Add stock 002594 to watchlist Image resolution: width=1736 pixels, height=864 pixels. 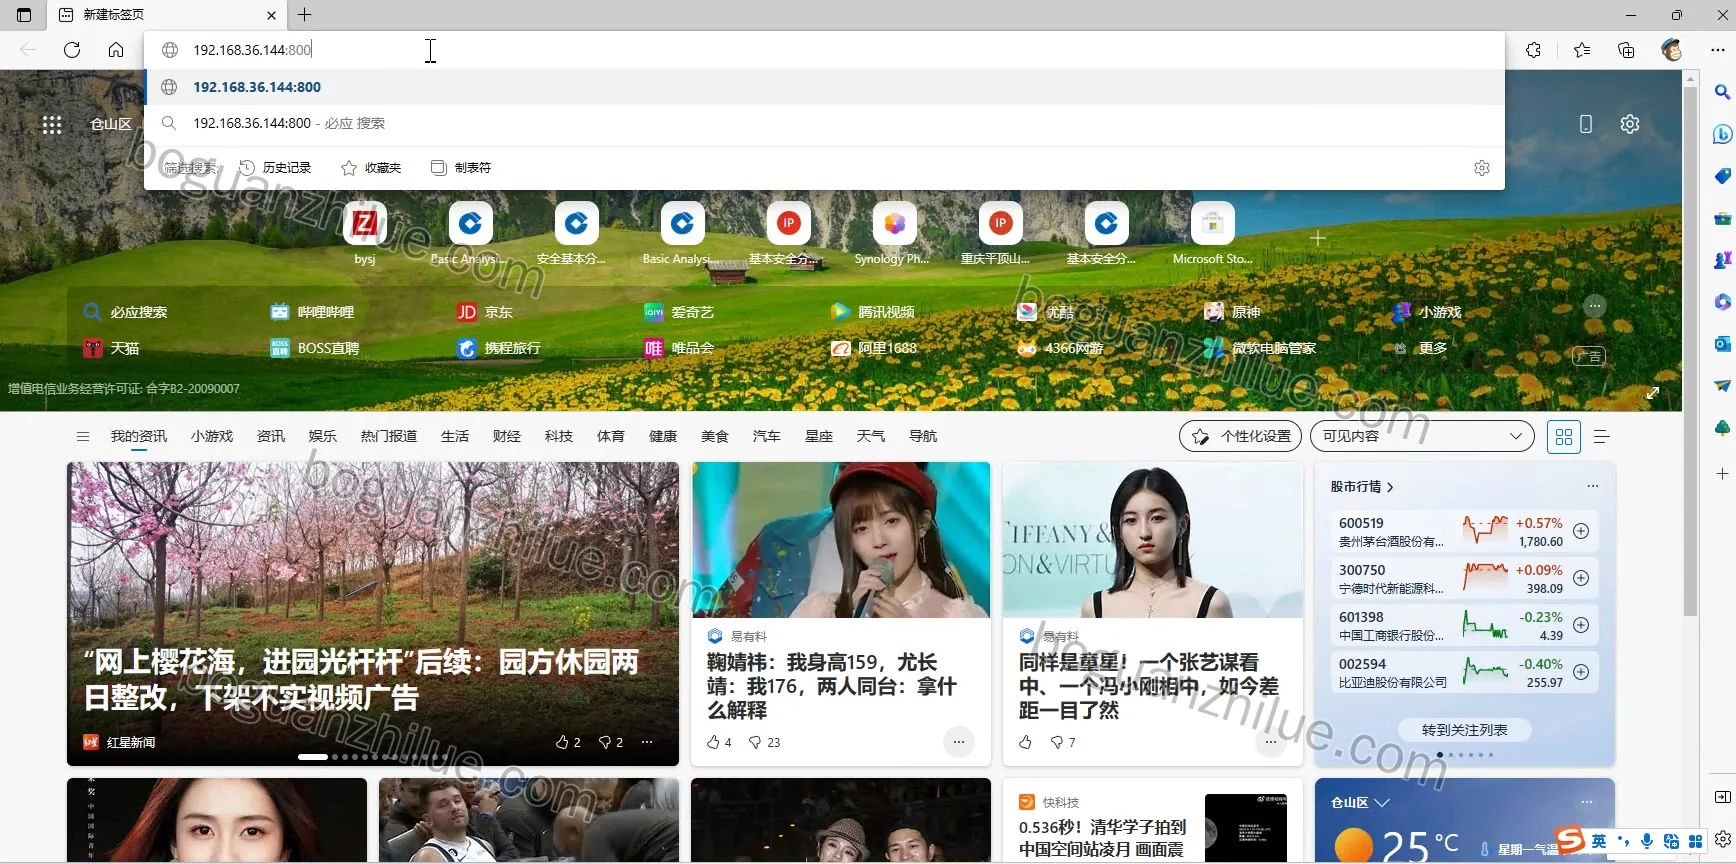pos(1581,672)
